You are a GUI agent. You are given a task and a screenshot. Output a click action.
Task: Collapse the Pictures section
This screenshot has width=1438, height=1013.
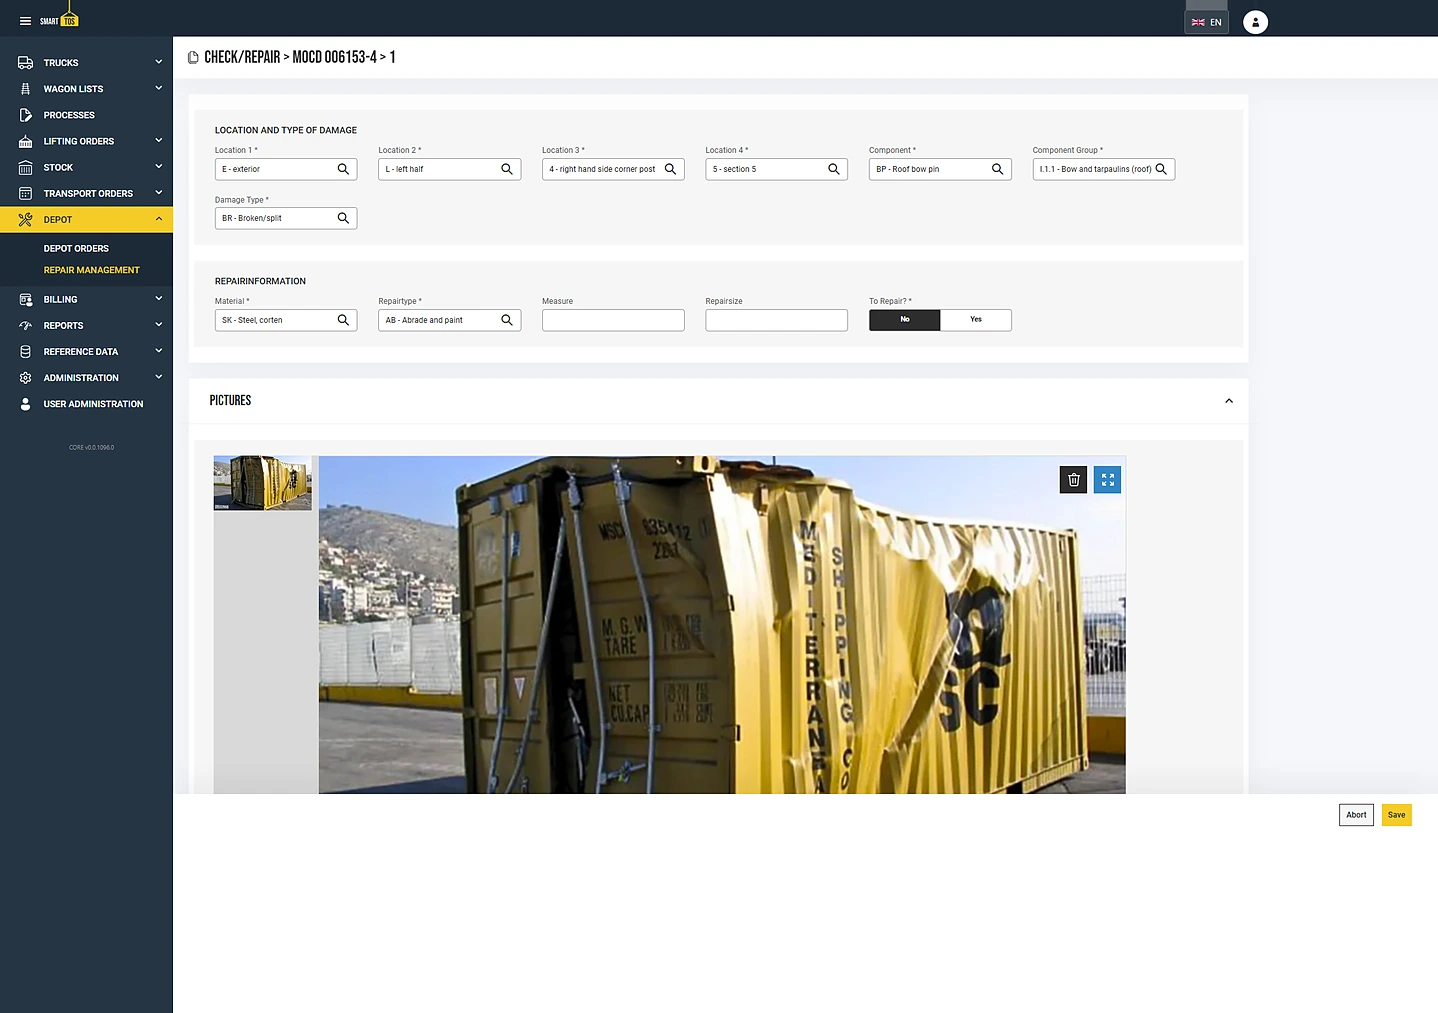tap(1229, 401)
